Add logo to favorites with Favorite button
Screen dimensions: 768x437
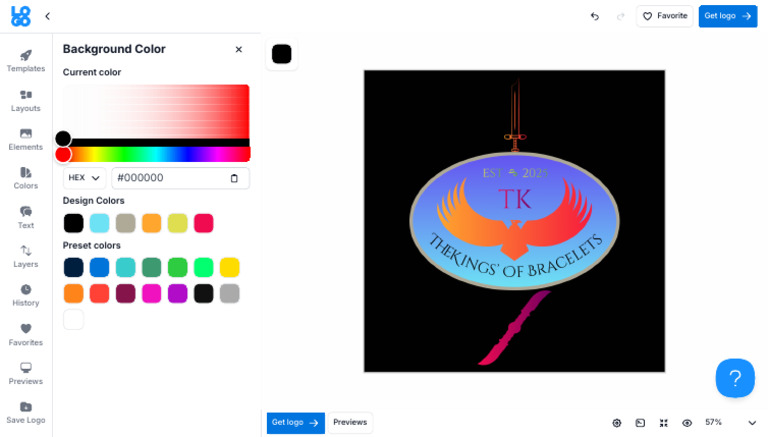665,16
